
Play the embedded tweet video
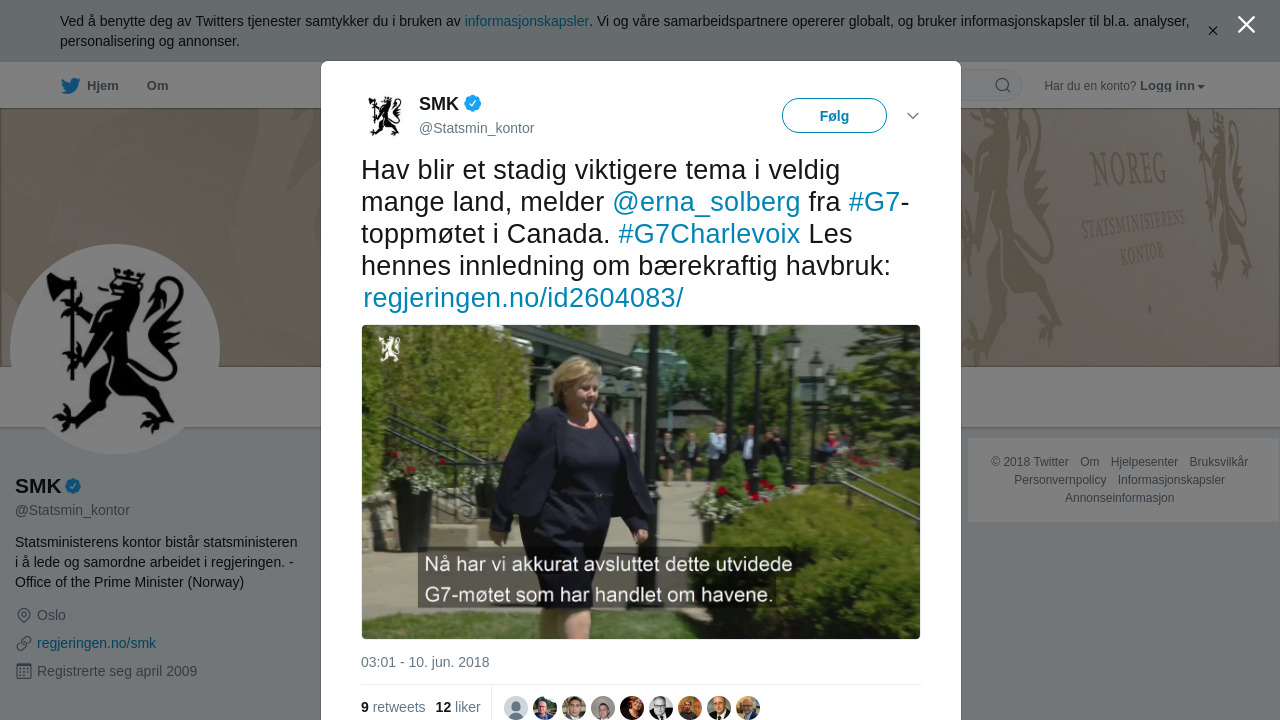click(641, 482)
